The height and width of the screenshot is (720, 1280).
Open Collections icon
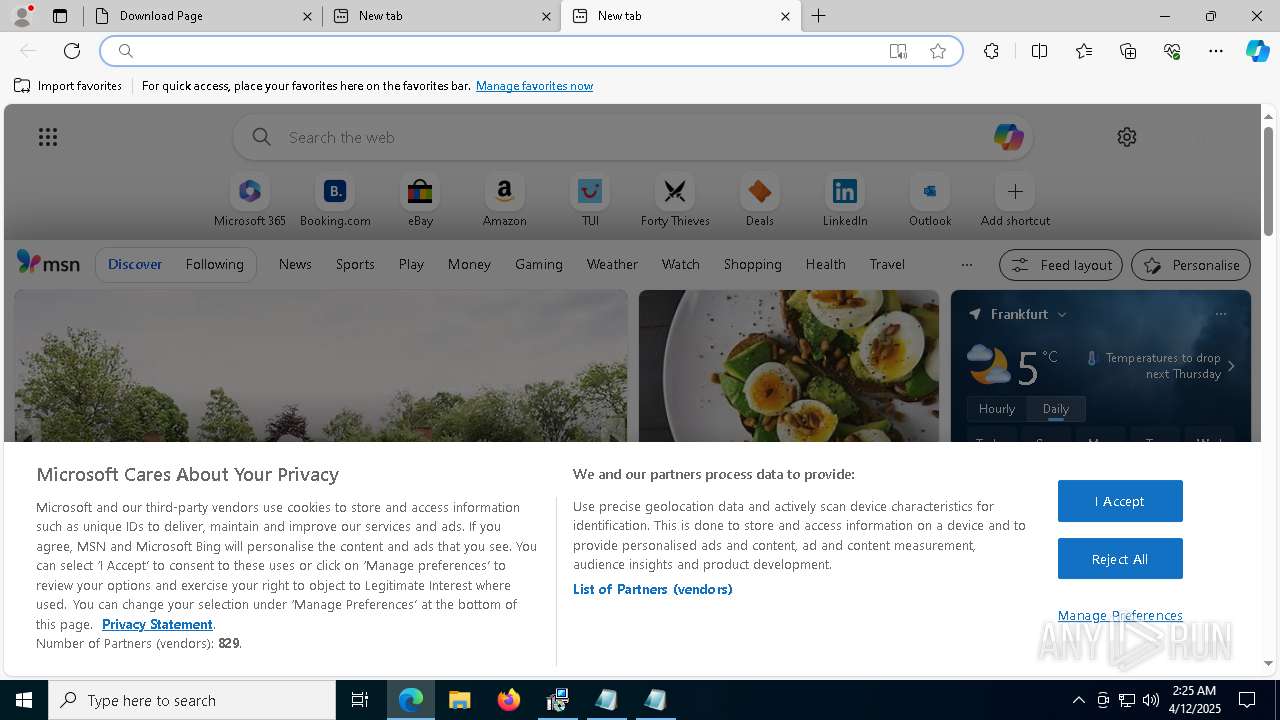[1128, 51]
